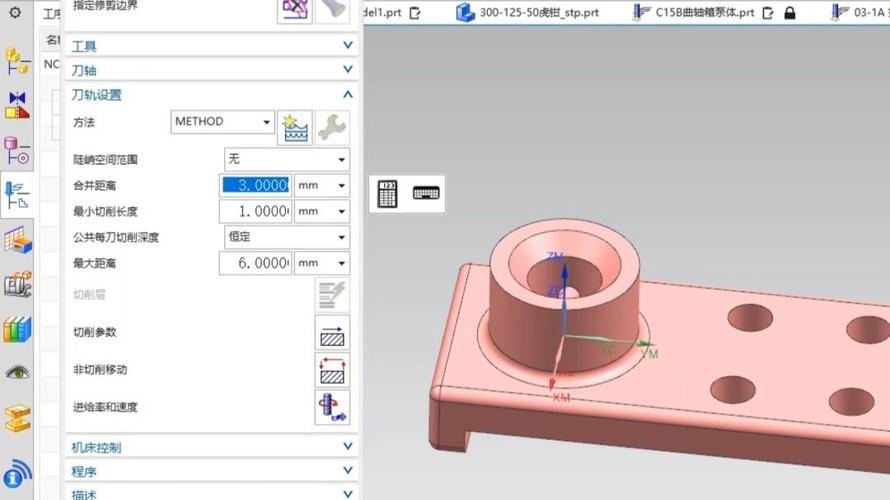Click the edit method wrench icon

point(332,126)
